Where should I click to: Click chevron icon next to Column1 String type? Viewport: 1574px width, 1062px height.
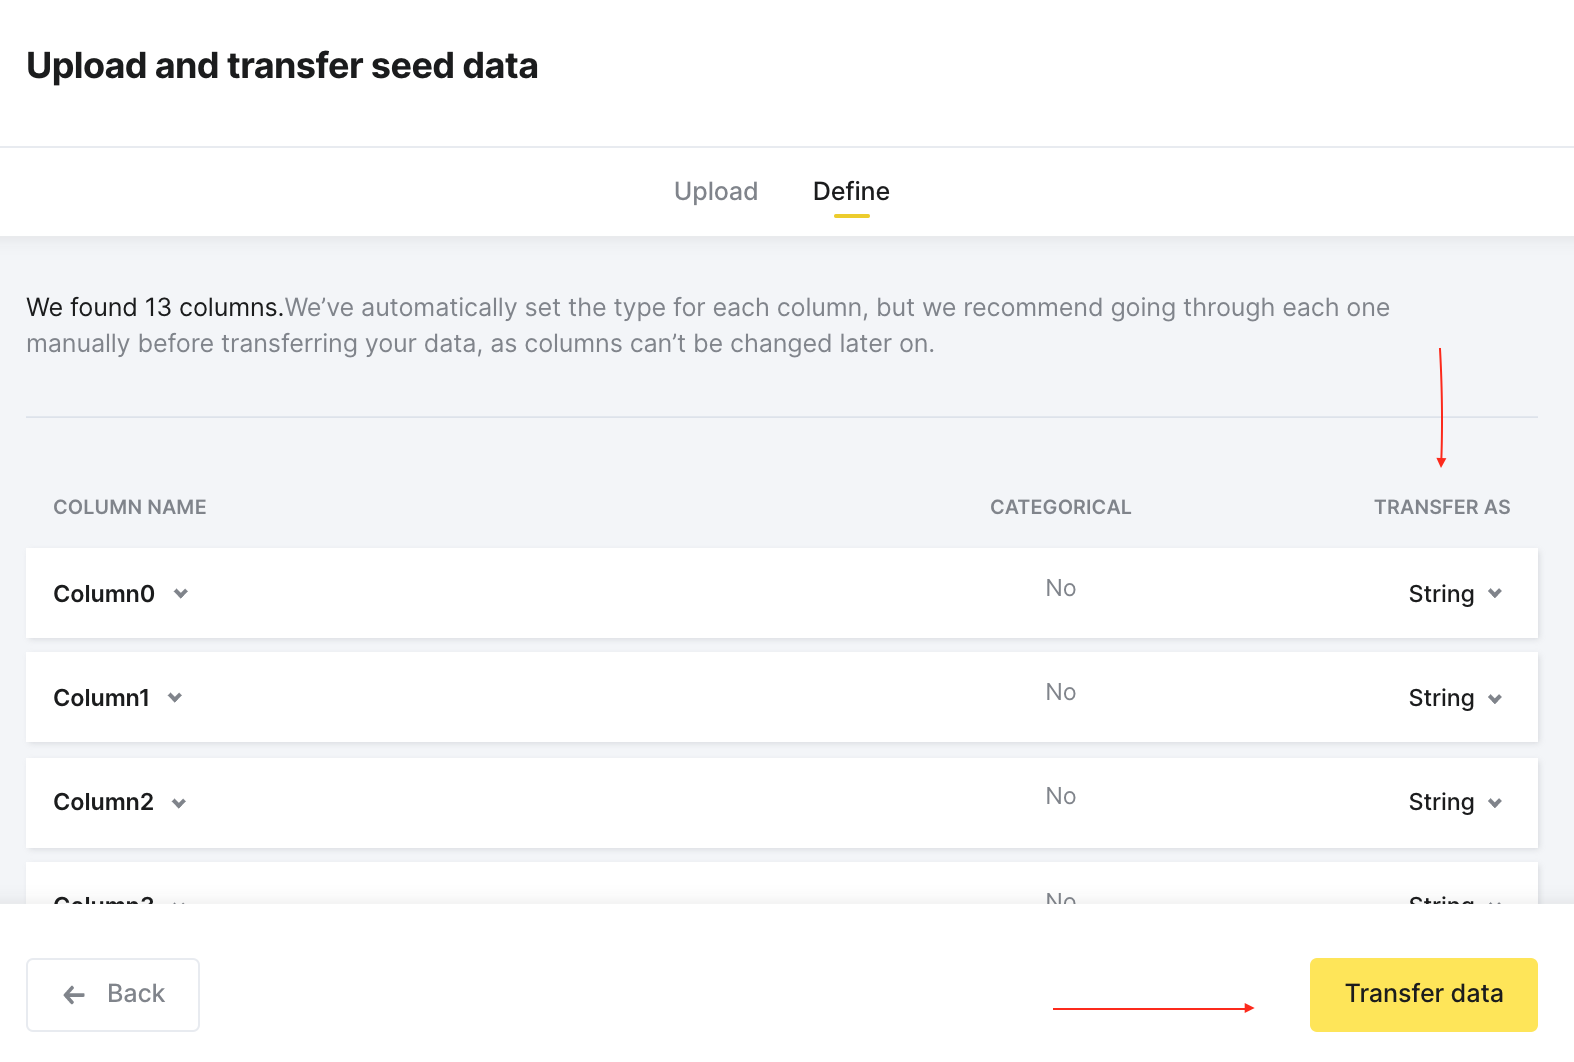click(x=1495, y=699)
